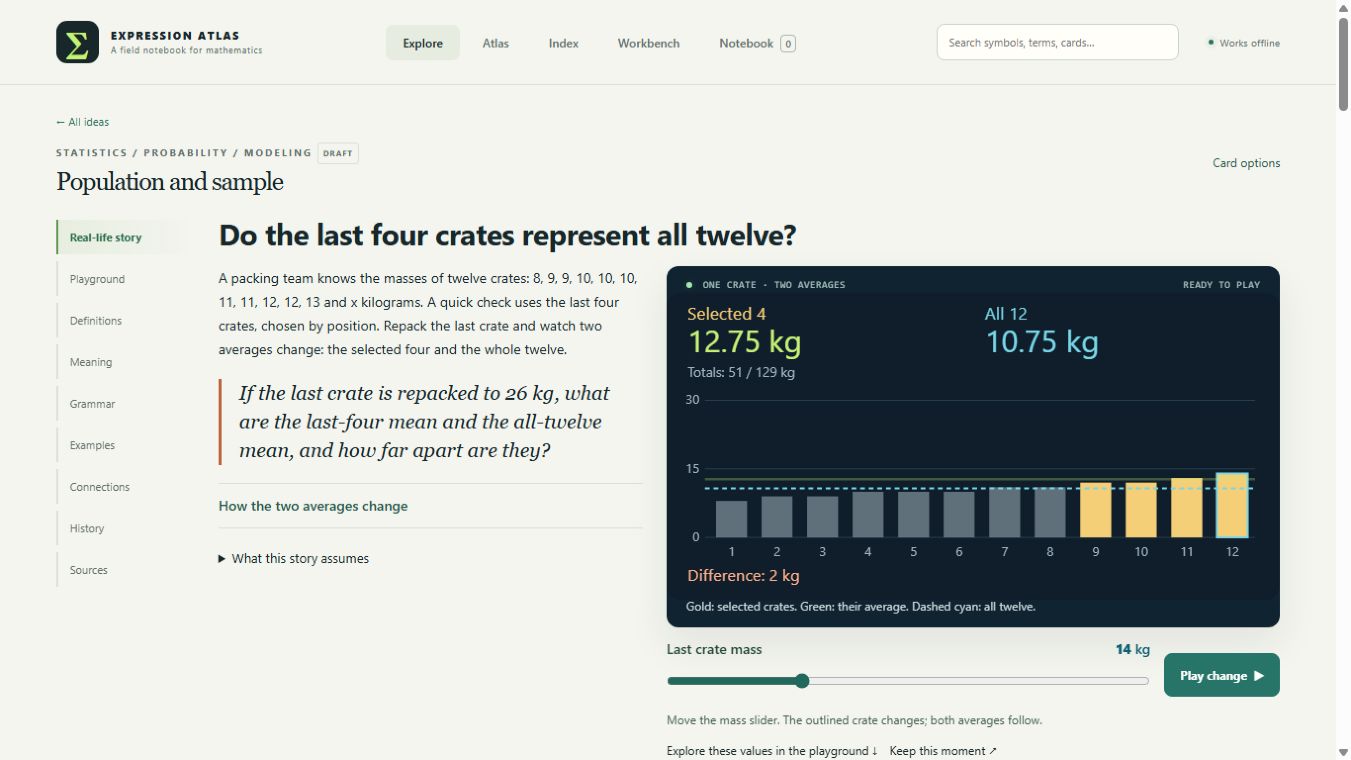Open the Meaning section
Image resolution: width=1351 pixels, height=760 pixels.
pos(122,362)
